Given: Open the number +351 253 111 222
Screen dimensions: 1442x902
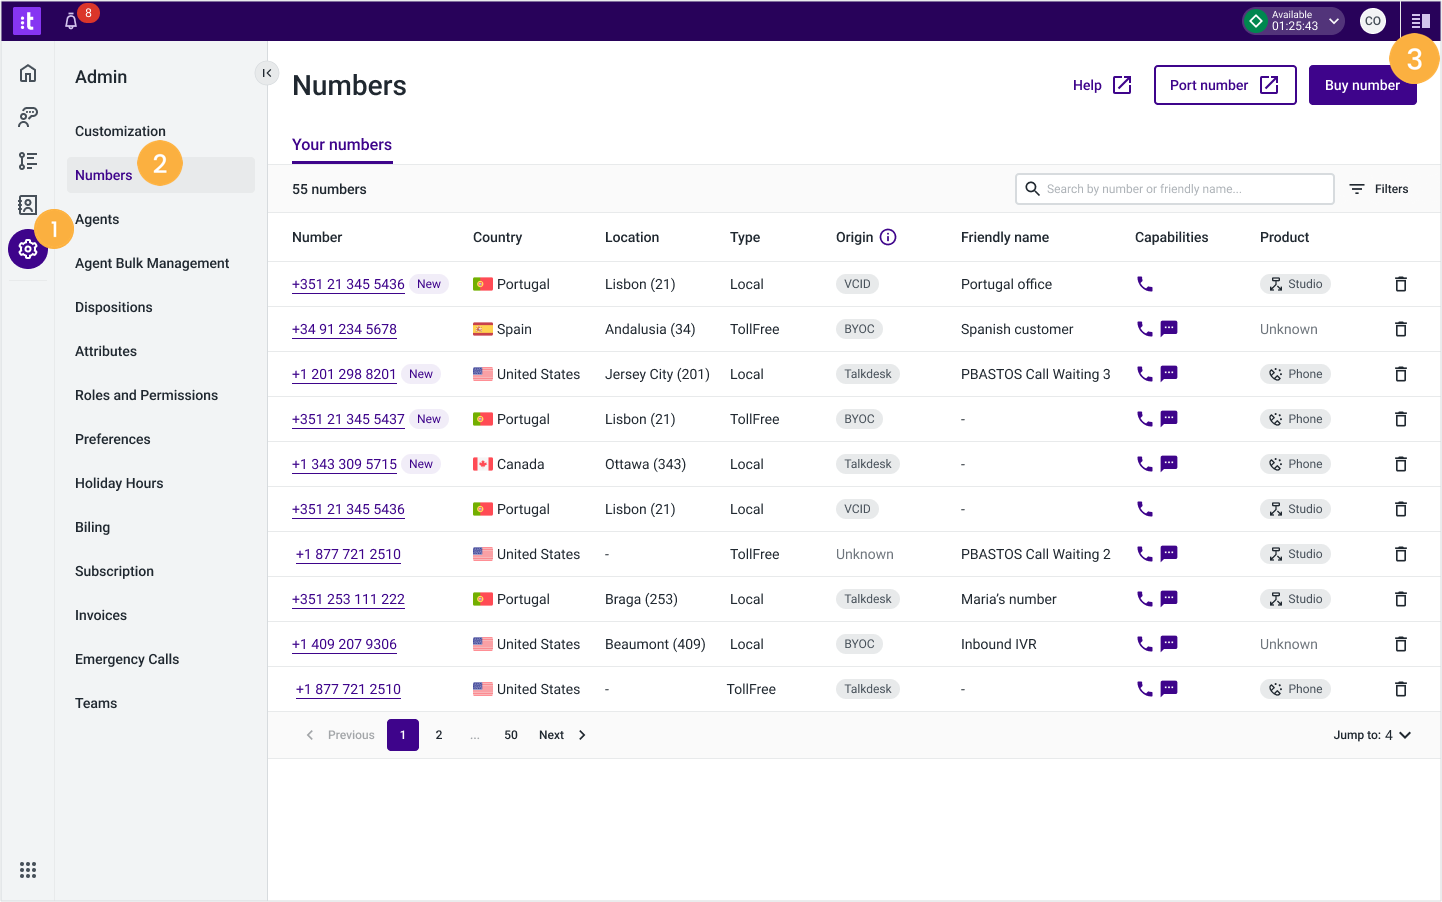Looking at the screenshot, I should 348,598.
